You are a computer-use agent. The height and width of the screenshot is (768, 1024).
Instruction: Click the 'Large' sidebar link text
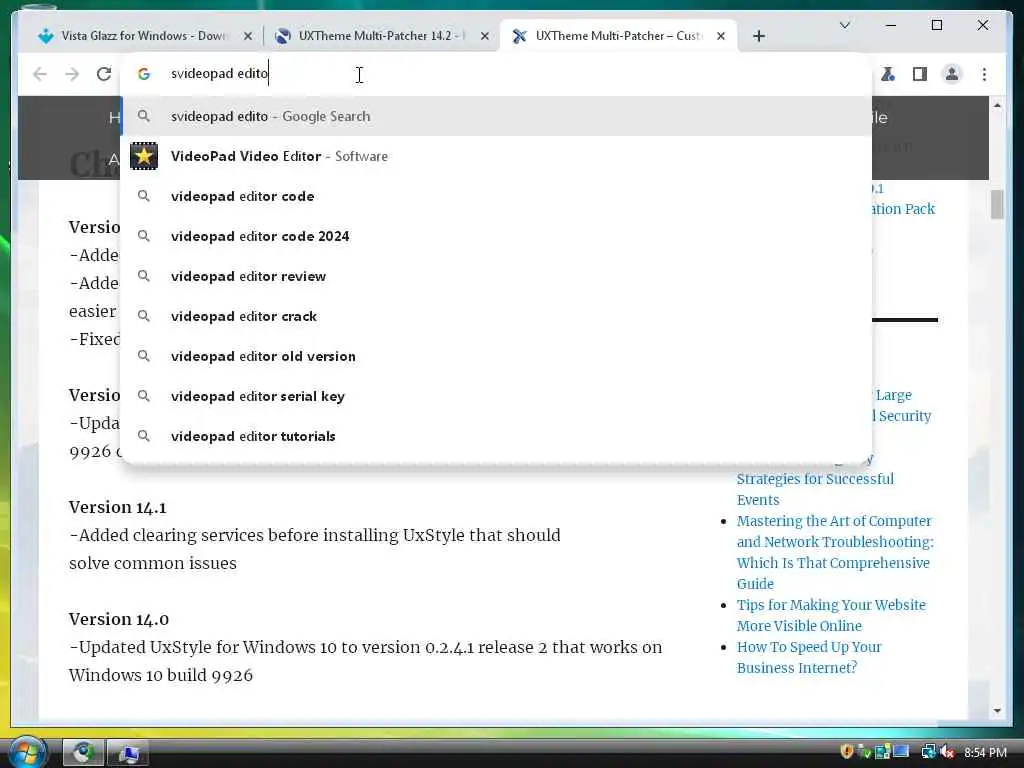[x=893, y=395]
